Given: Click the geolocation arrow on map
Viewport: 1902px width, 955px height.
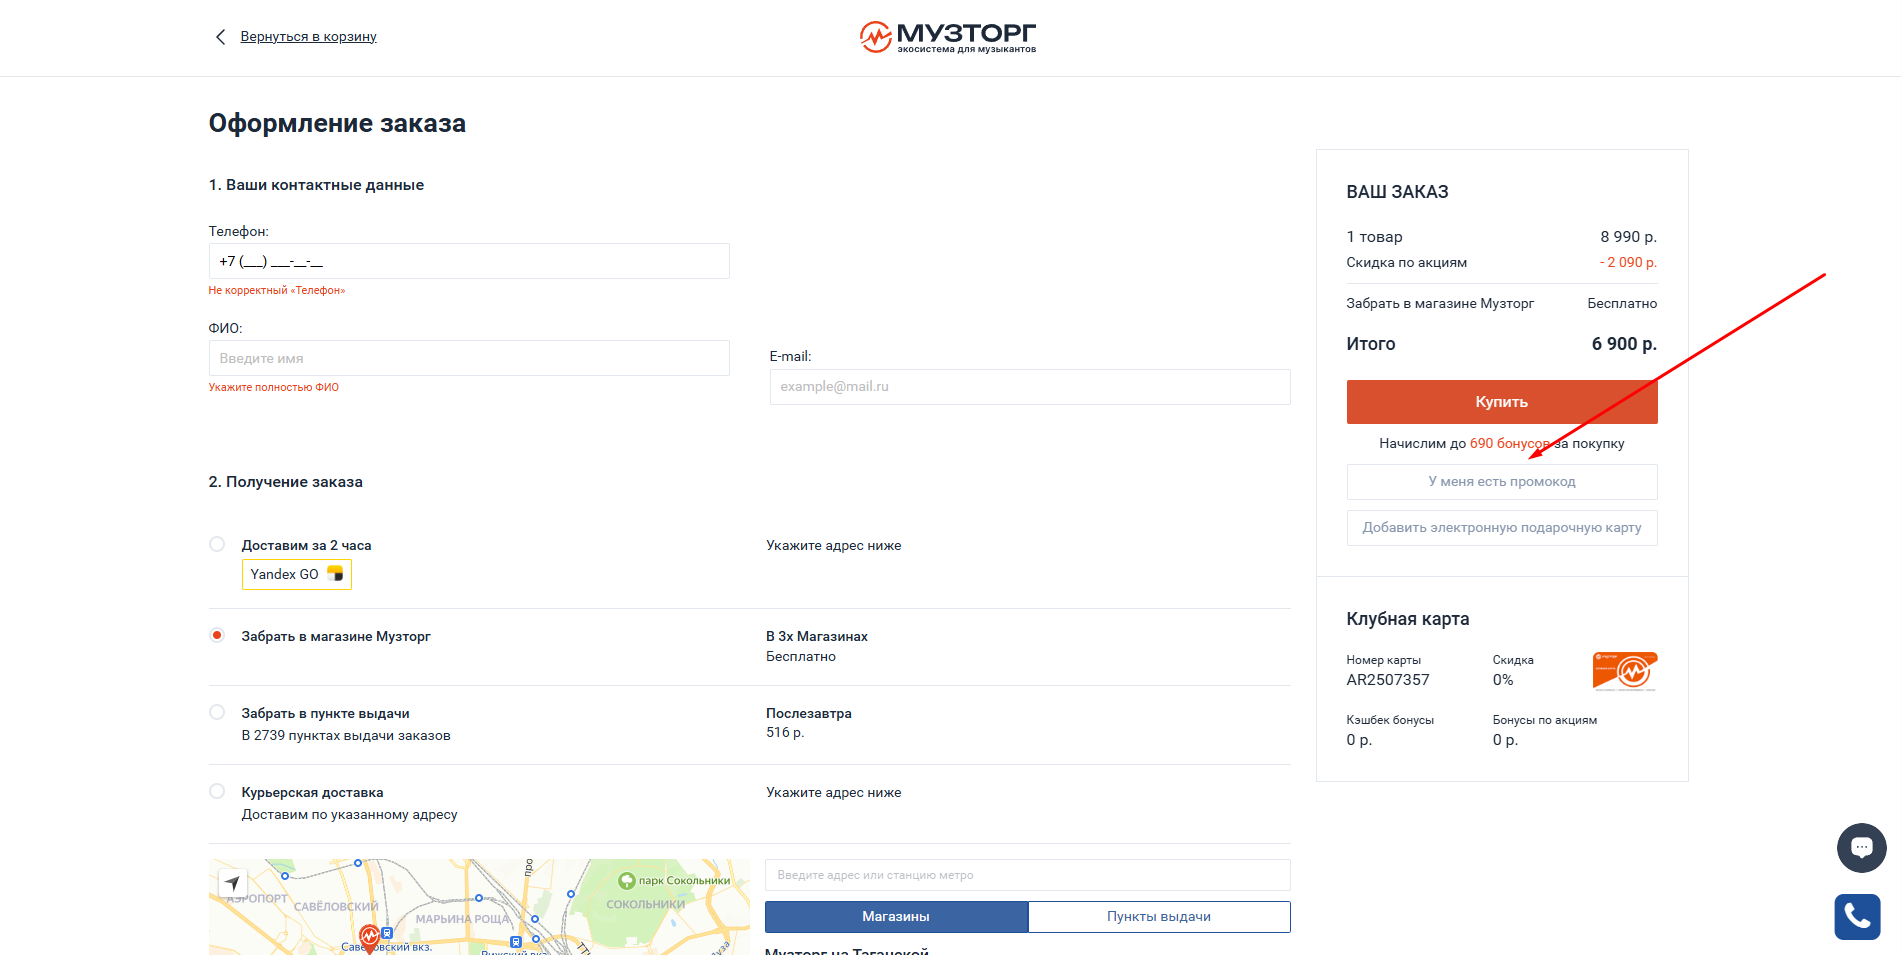Looking at the screenshot, I should tap(232, 883).
